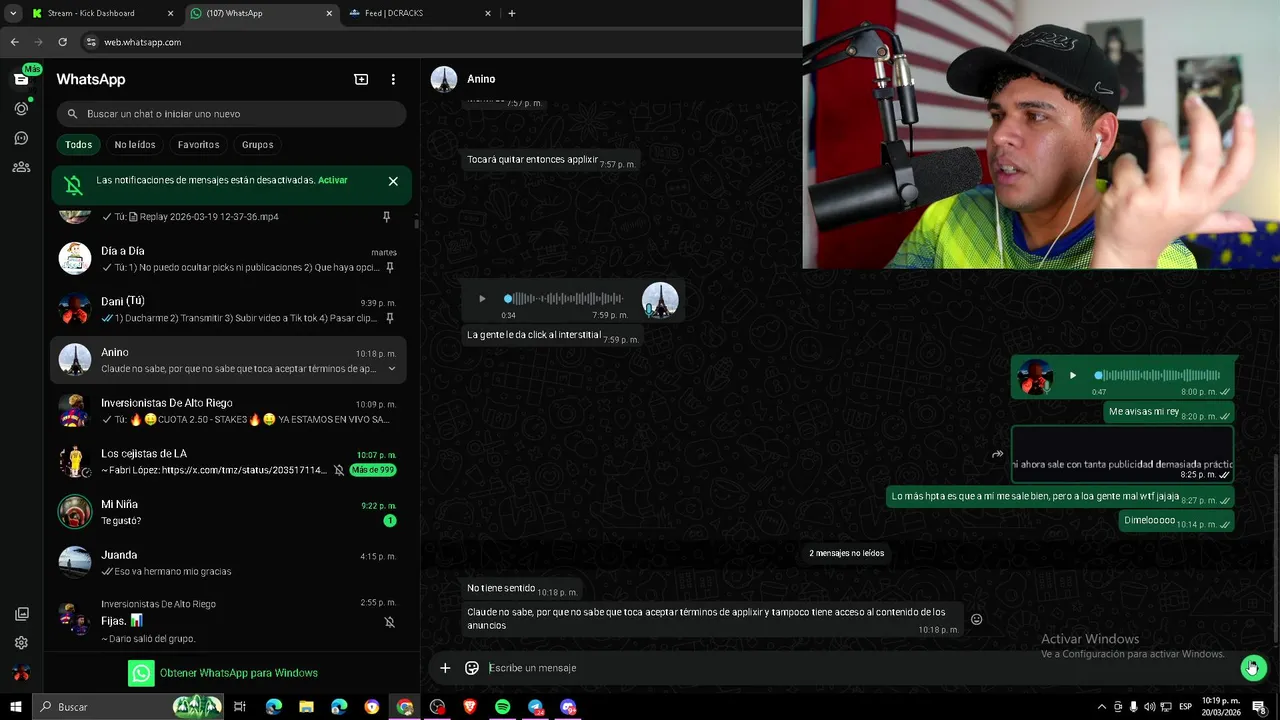
Task: Select the Favoritos filter tab
Action: 198,145
